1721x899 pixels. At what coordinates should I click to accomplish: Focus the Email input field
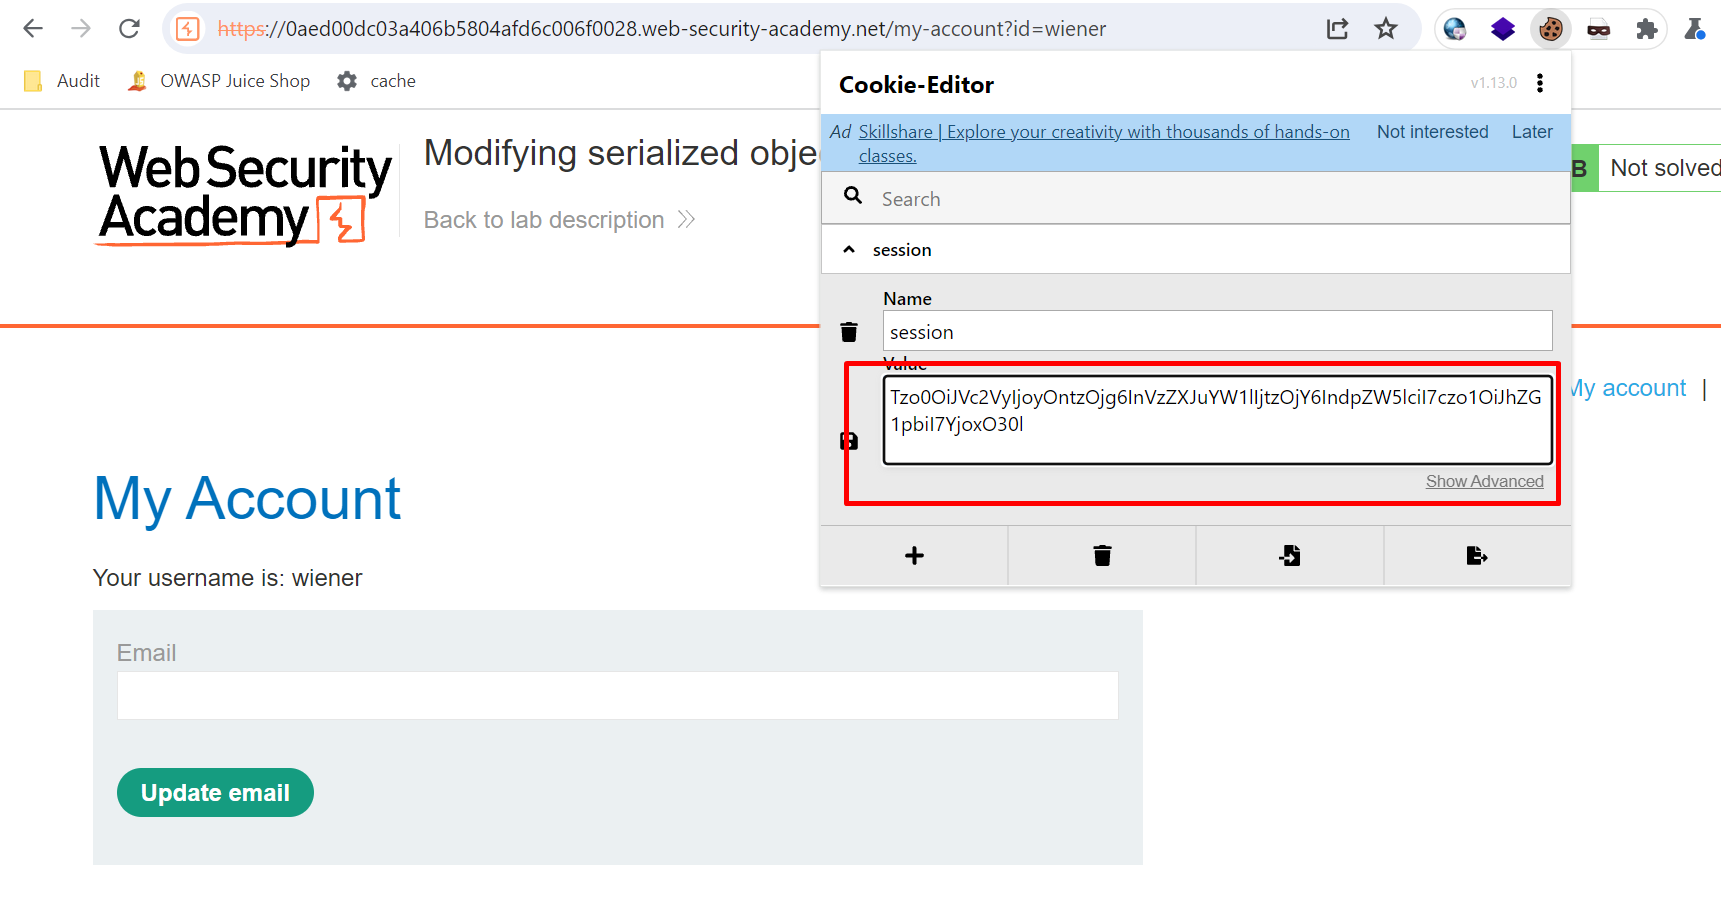coord(617,695)
